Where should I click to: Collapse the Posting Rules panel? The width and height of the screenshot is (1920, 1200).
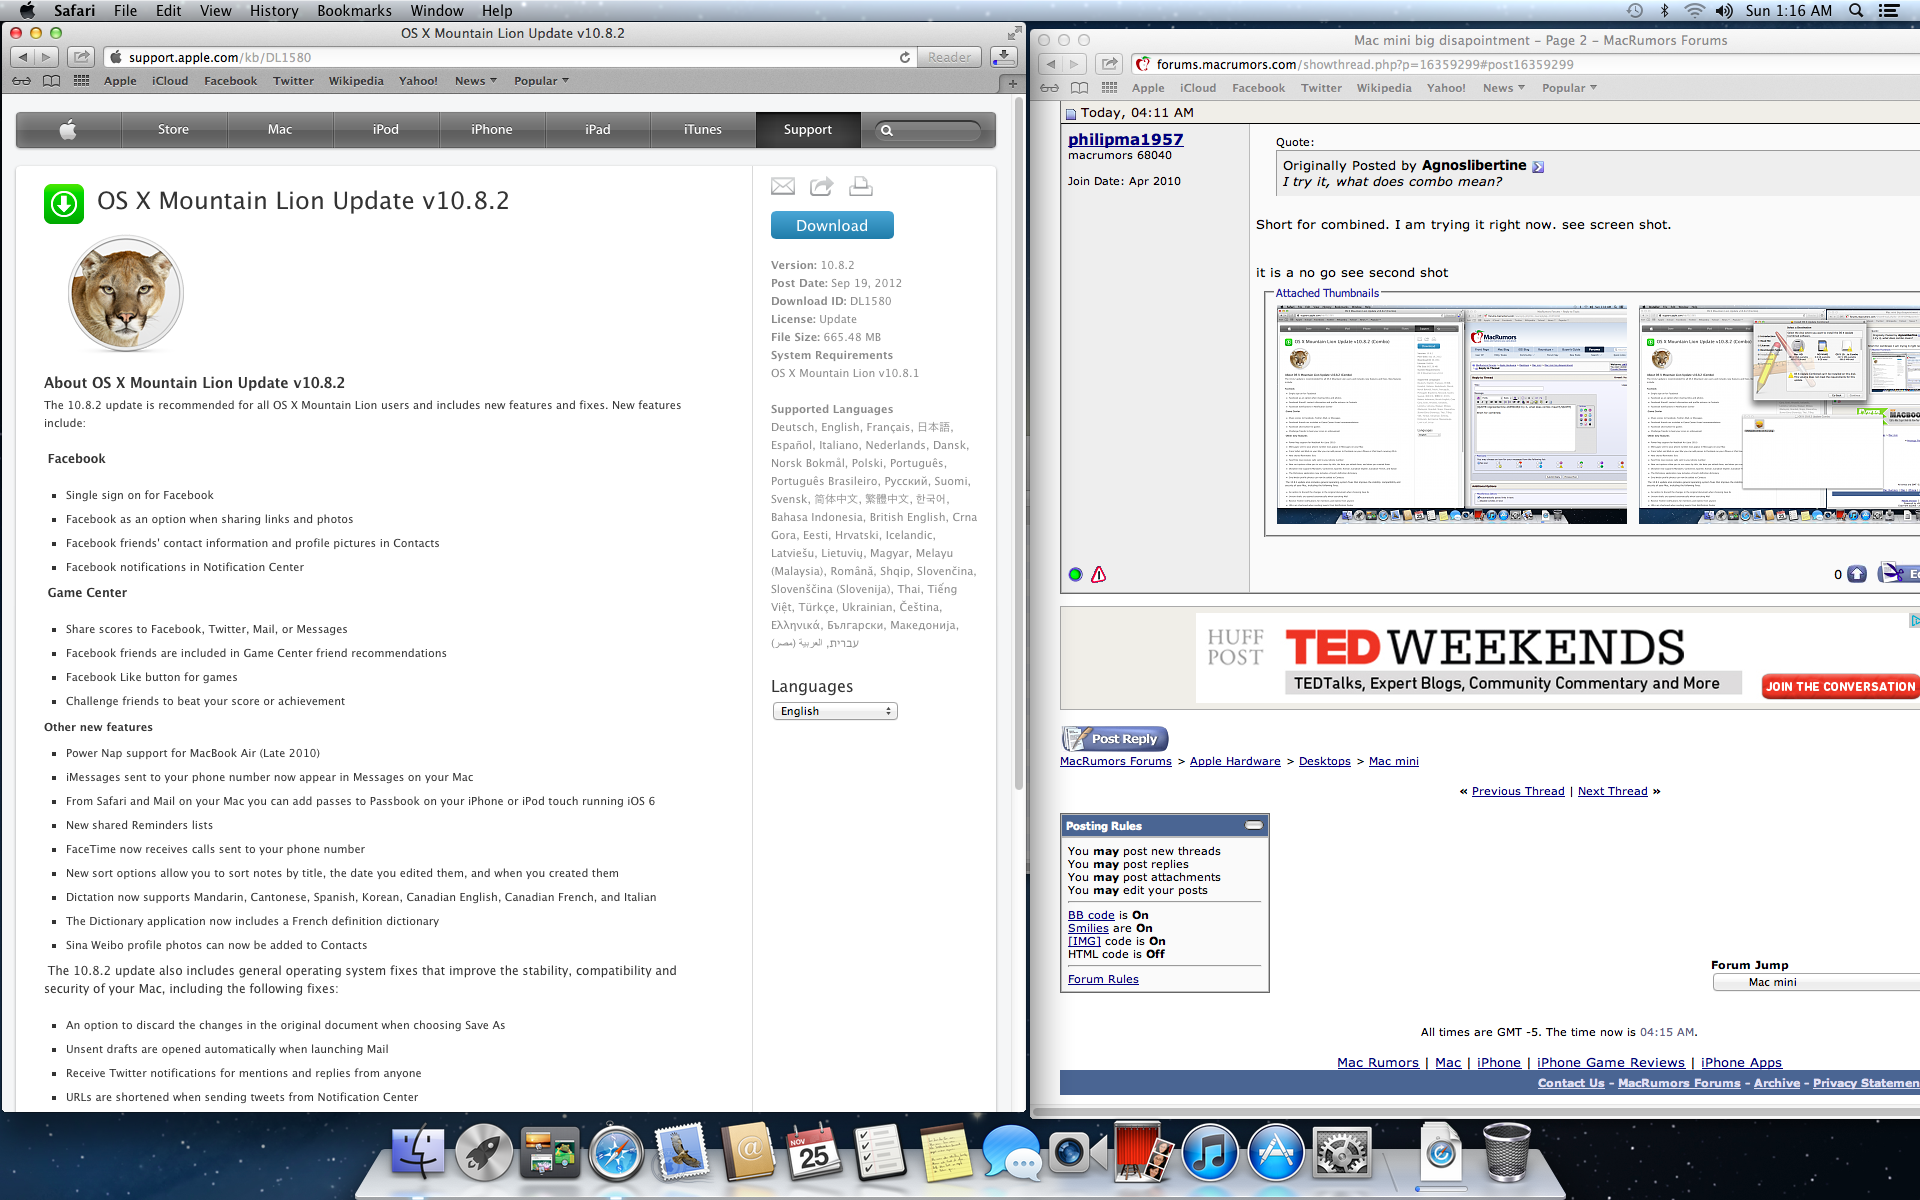pos(1253,825)
